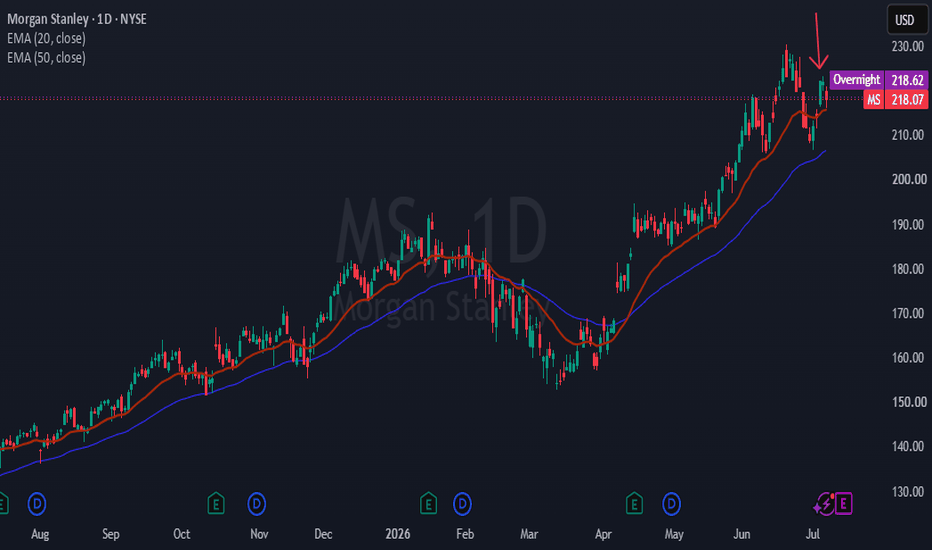Click the 230.00 price axis label
Viewport: 932px width, 550px height.
point(908,46)
